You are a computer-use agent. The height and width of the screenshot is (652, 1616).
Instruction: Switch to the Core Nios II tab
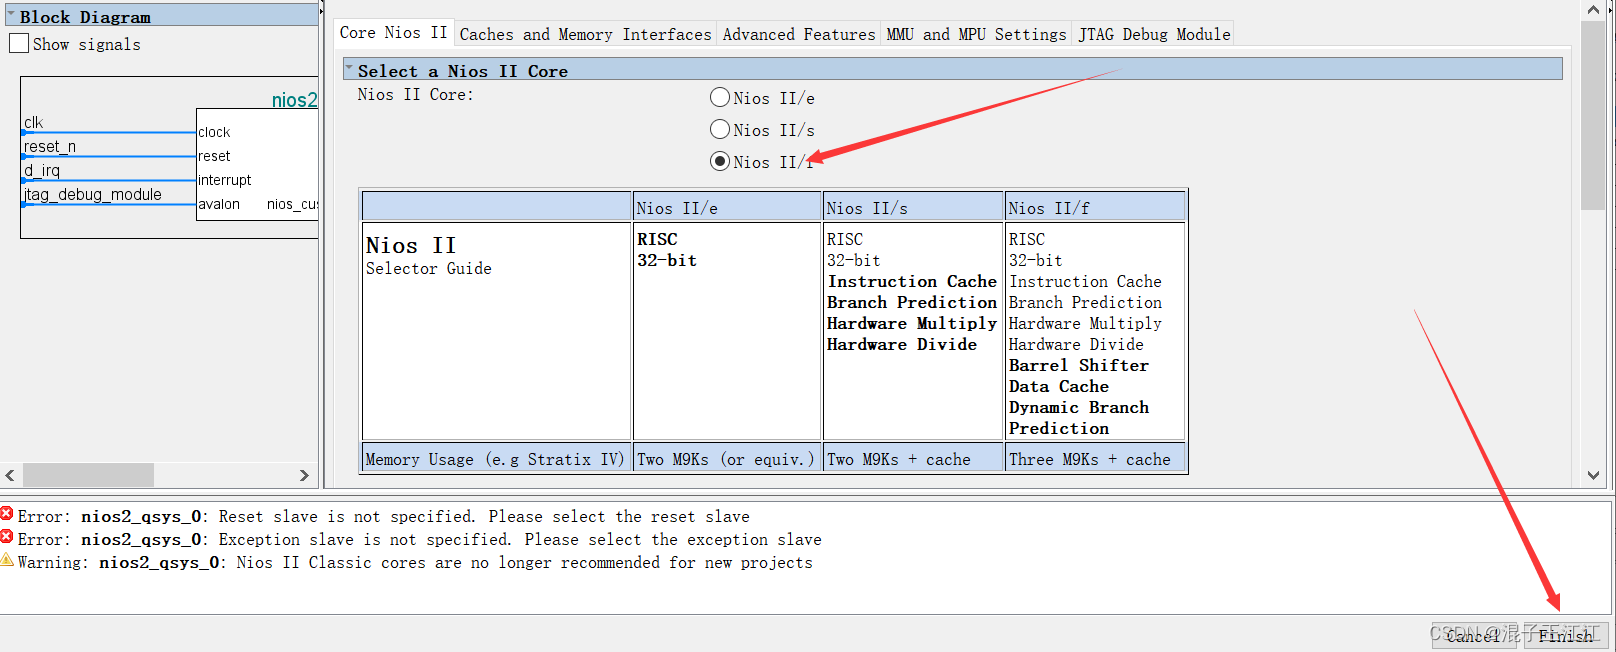pos(393,33)
